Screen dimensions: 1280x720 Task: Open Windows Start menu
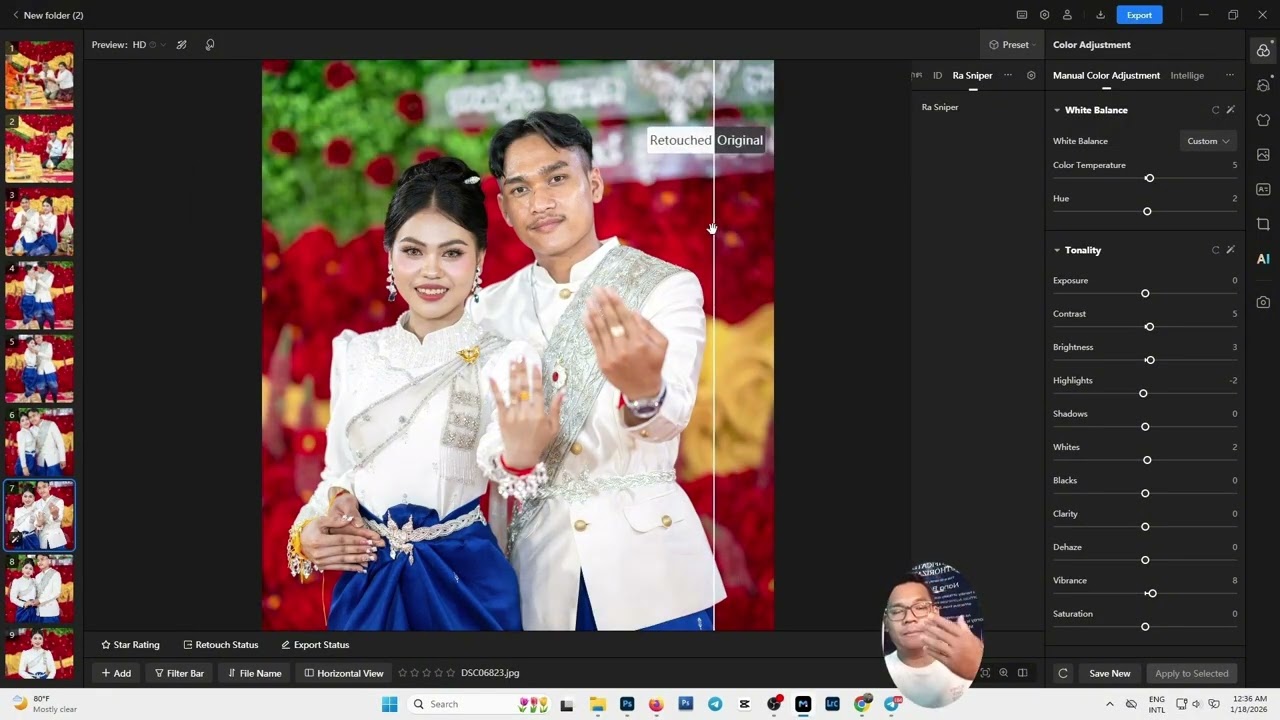pos(389,704)
